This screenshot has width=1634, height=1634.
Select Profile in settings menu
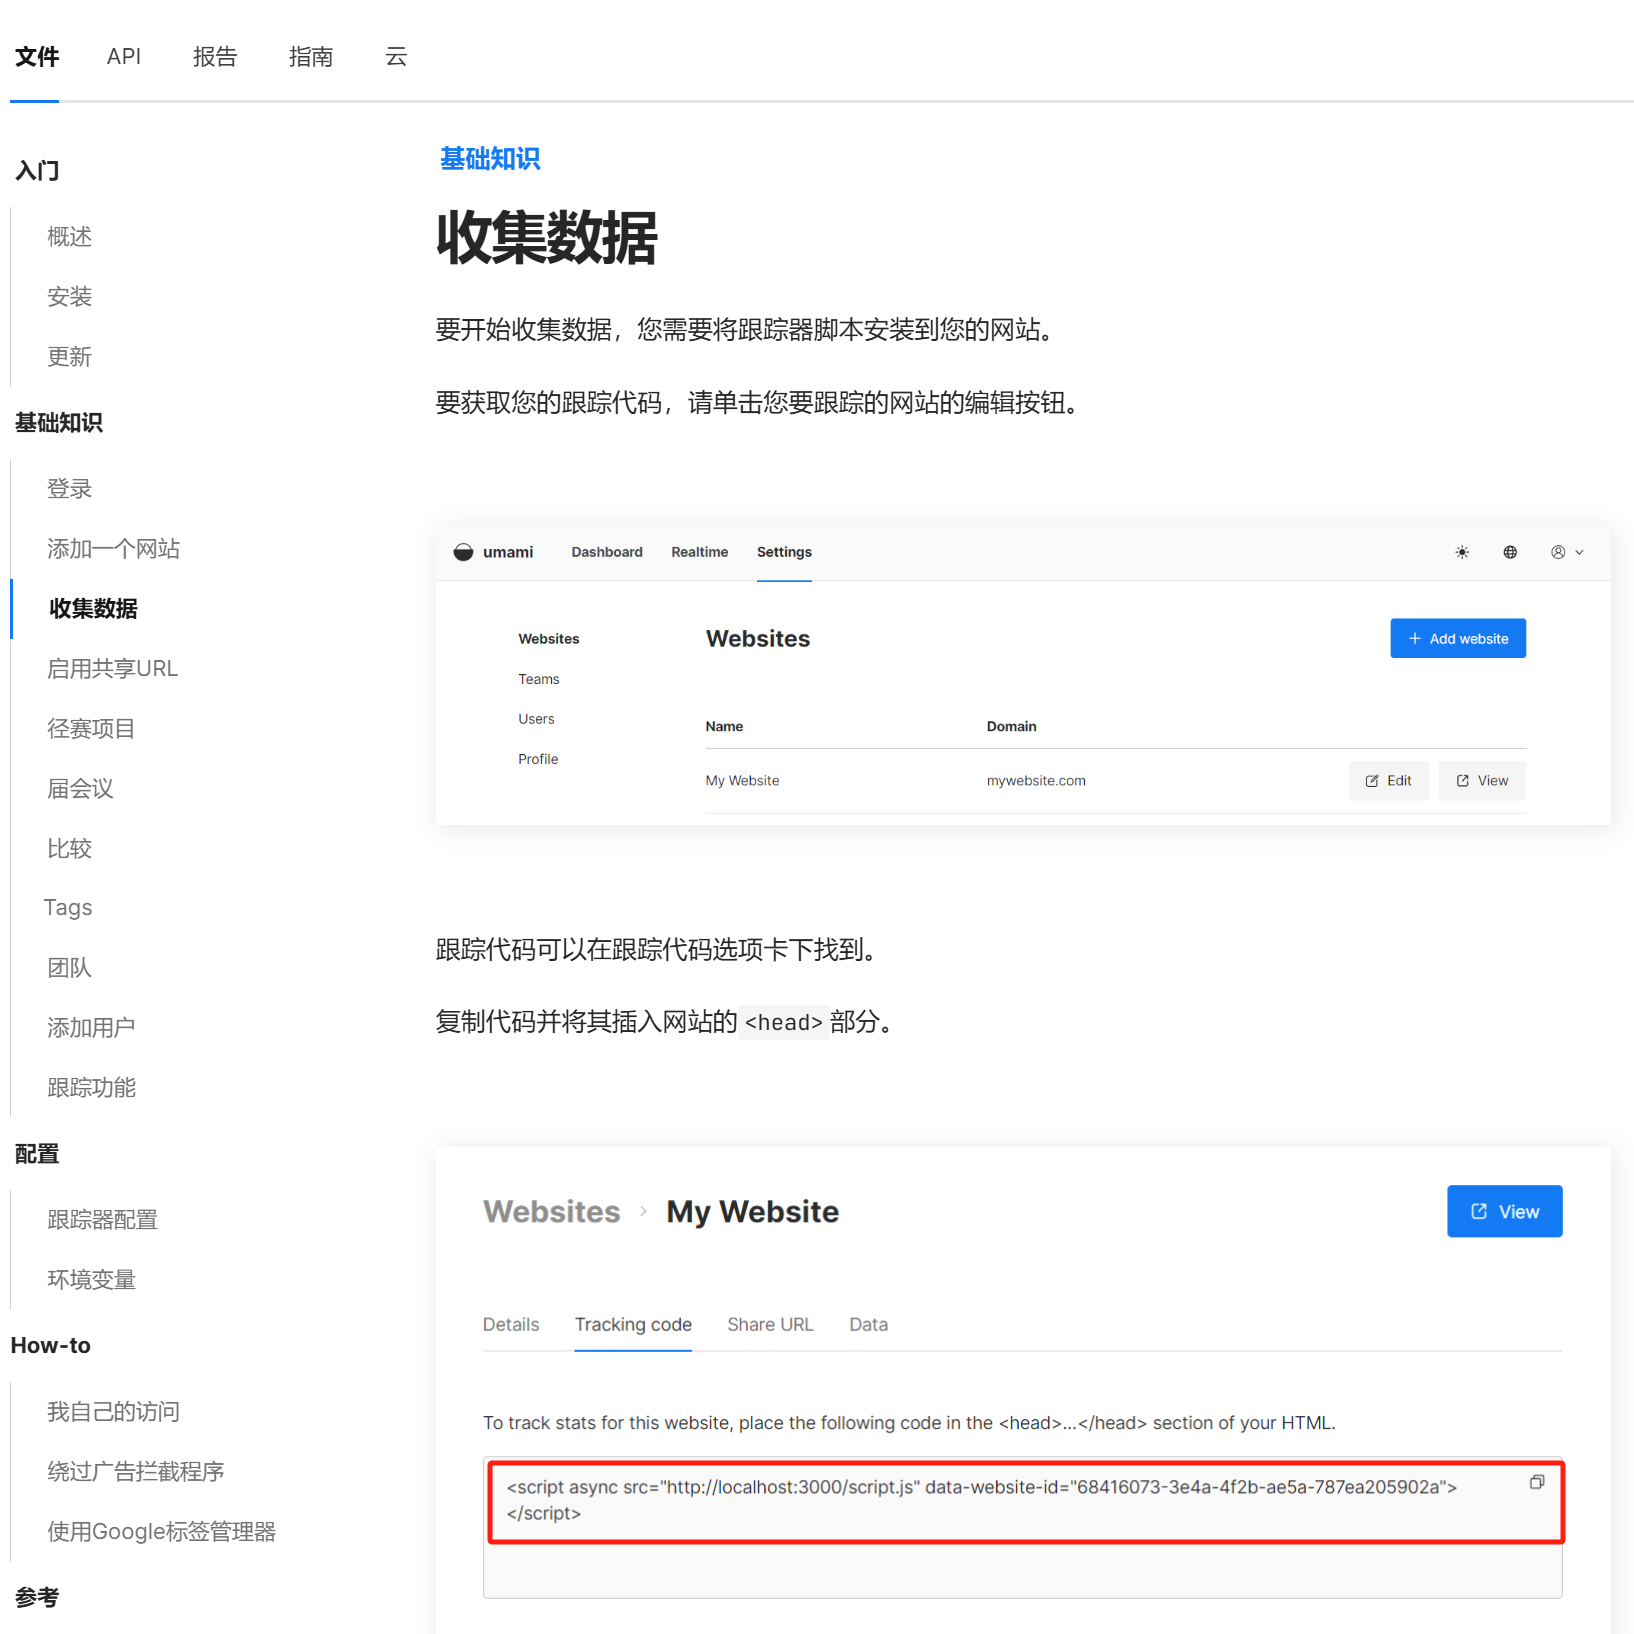pos(538,759)
